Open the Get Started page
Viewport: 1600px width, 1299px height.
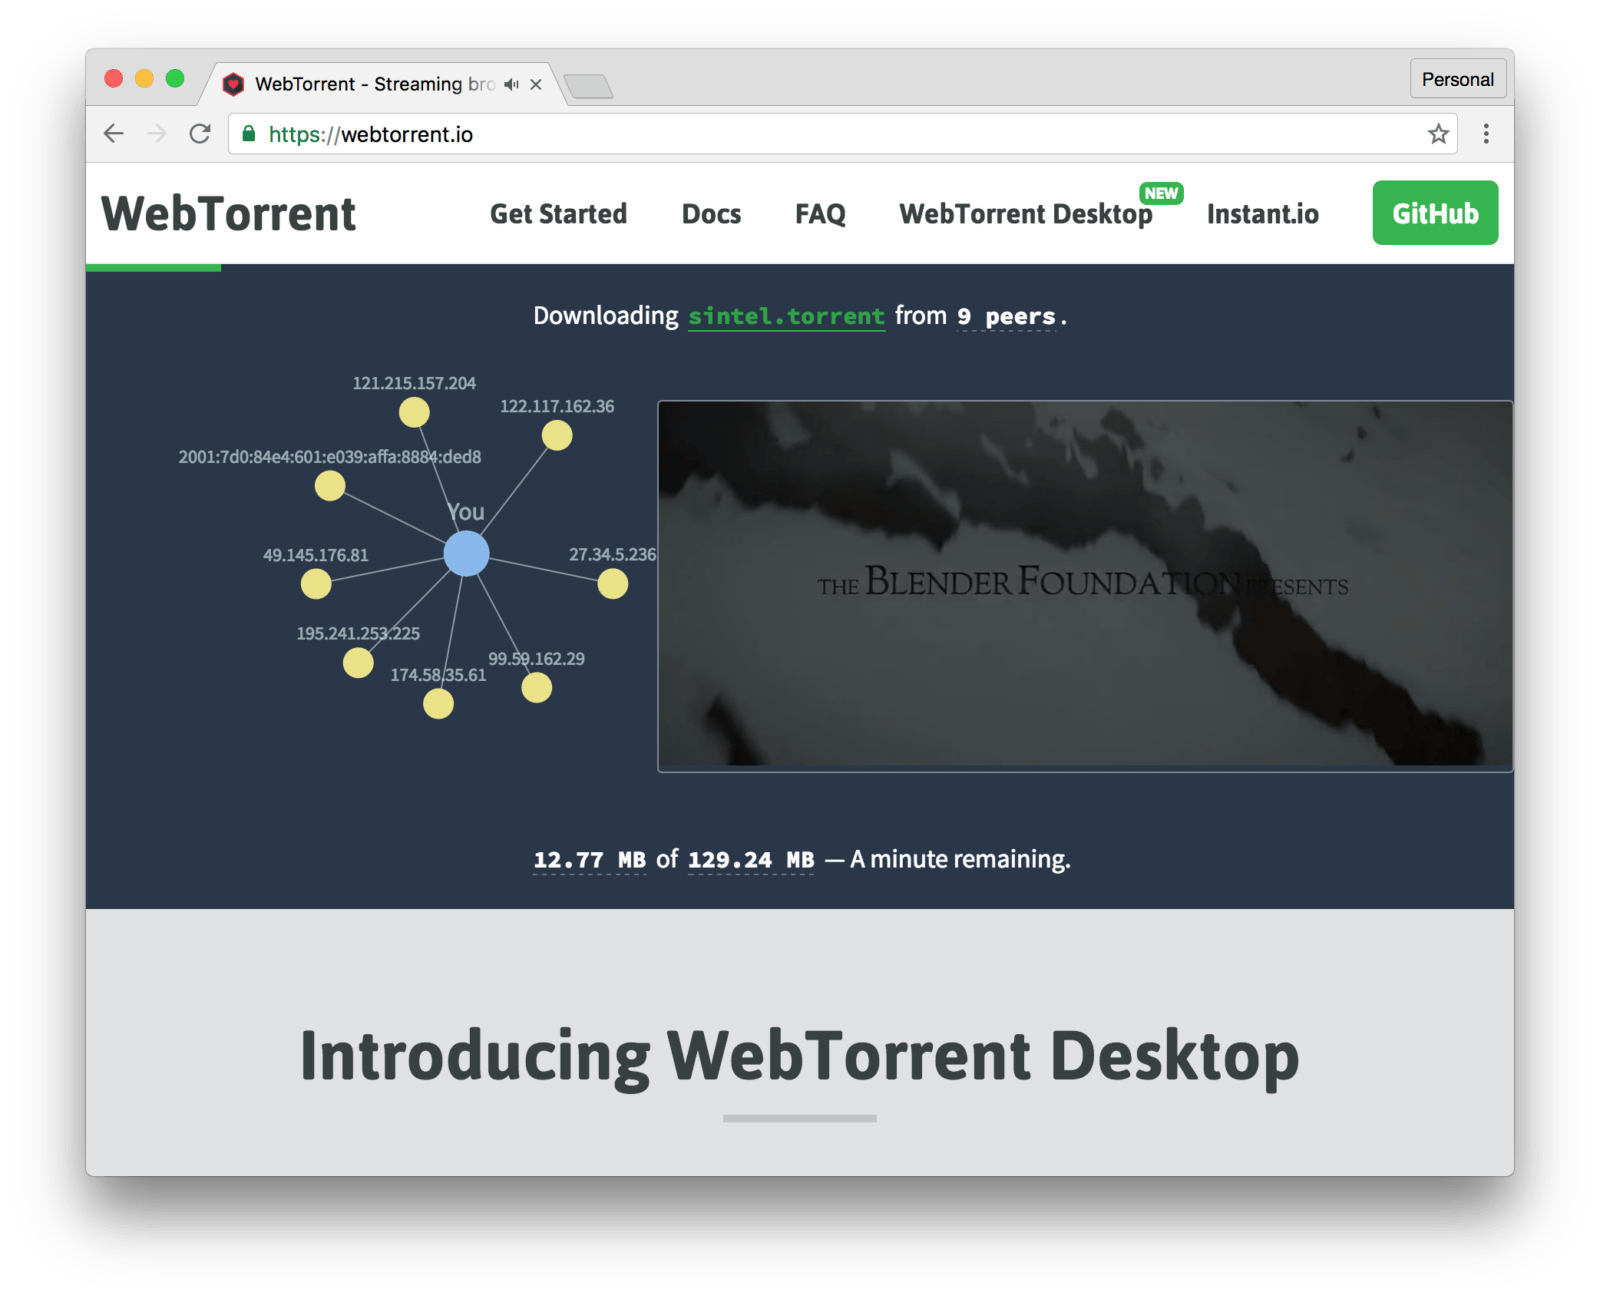pyautogui.click(x=558, y=214)
